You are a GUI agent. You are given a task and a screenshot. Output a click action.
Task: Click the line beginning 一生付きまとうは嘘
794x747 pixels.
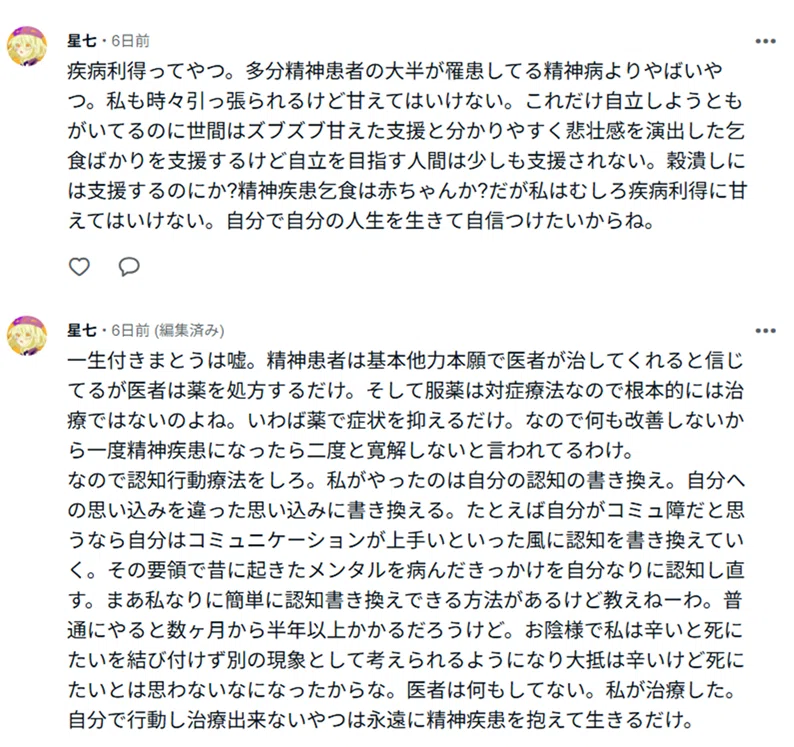click(406, 361)
